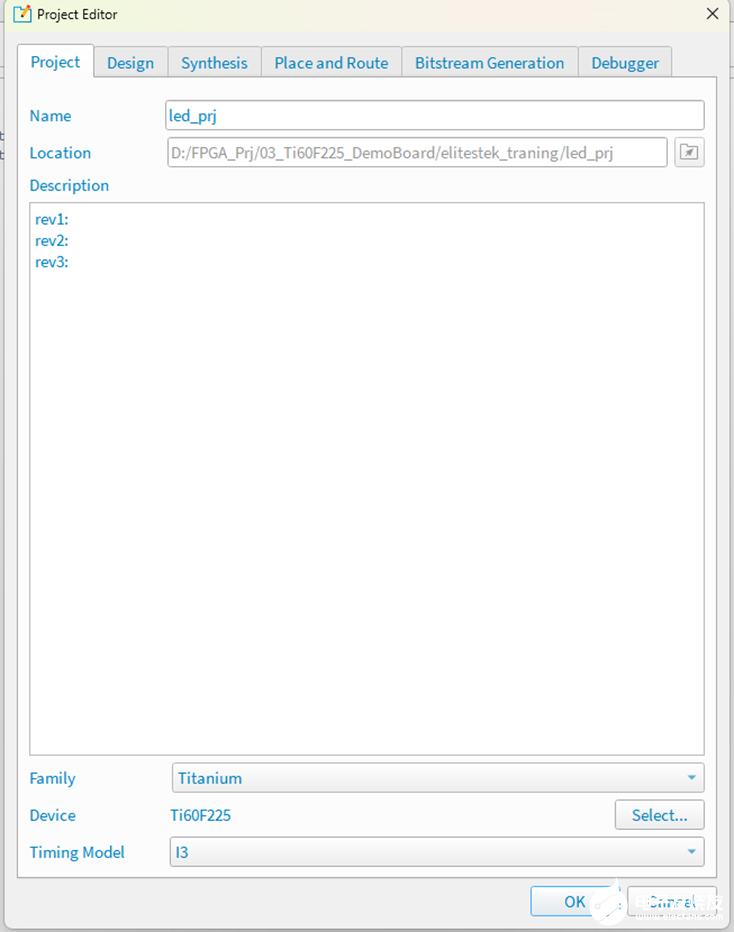Image resolution: width=734 pixels, height=932 pixels.
Task: Open the Synthesis tab
Action: pyautogui.click(x=214, y=63)
